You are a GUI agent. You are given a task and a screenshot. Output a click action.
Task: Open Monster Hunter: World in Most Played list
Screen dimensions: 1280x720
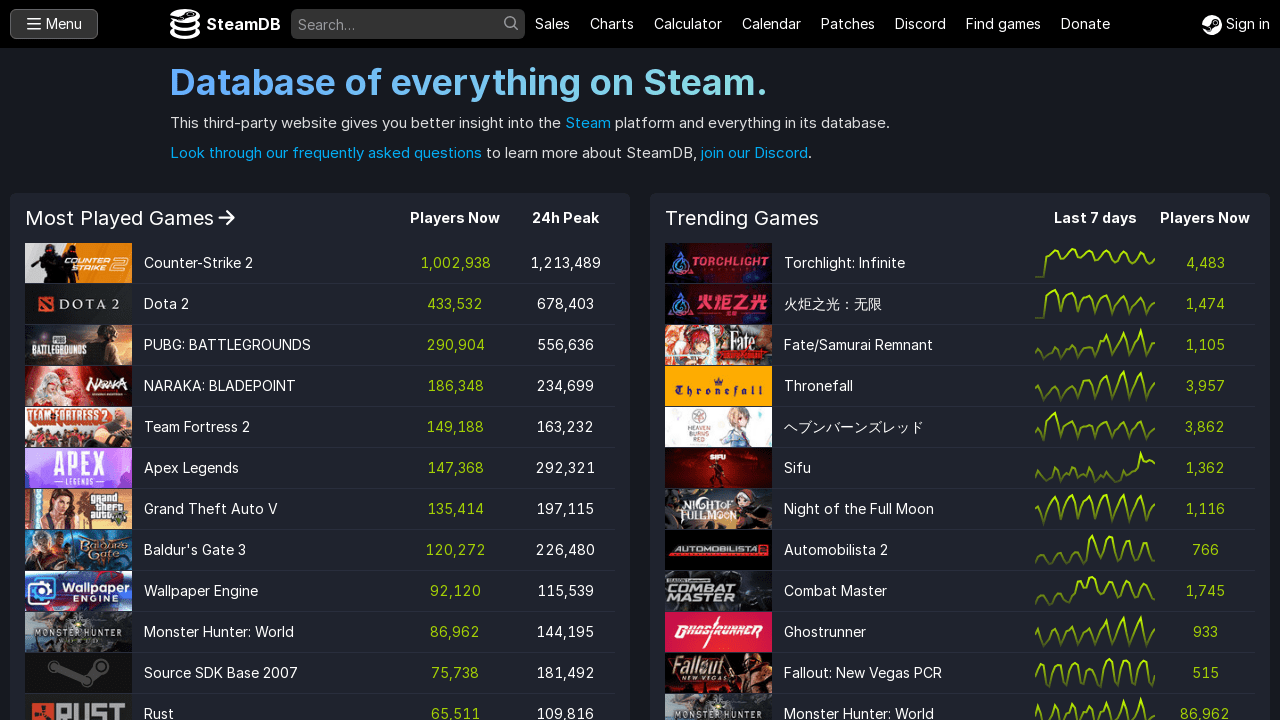(219, 632)
